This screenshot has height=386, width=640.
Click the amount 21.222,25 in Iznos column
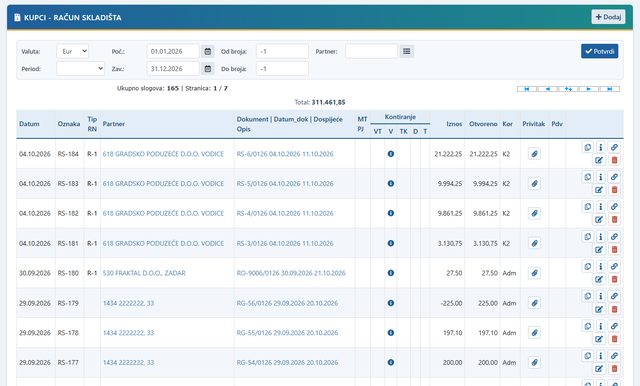[x=448, y=154]
